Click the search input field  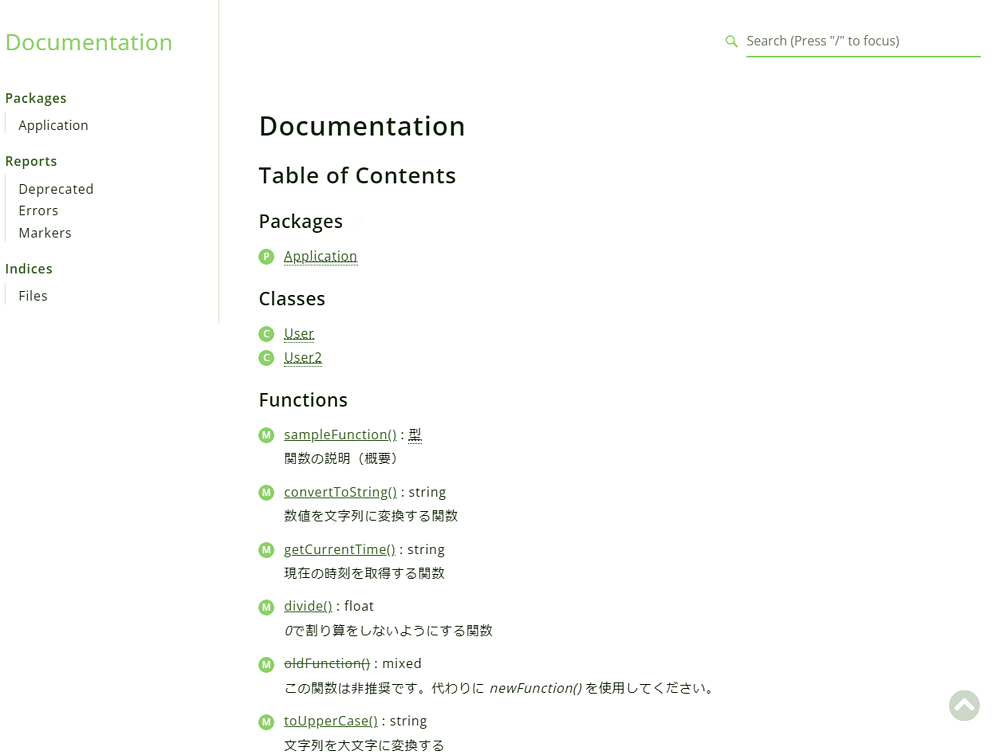pyautogui.click(x=860, y=41)
